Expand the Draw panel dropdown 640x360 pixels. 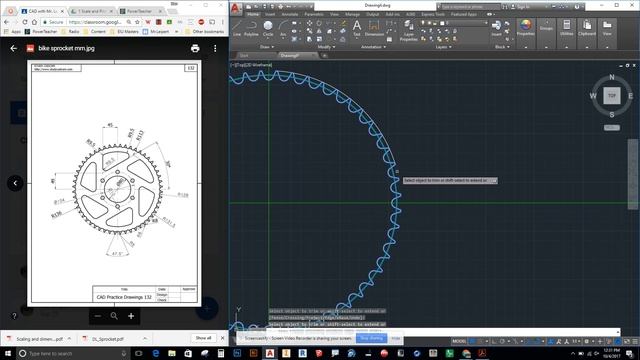[x=267, y=47]
